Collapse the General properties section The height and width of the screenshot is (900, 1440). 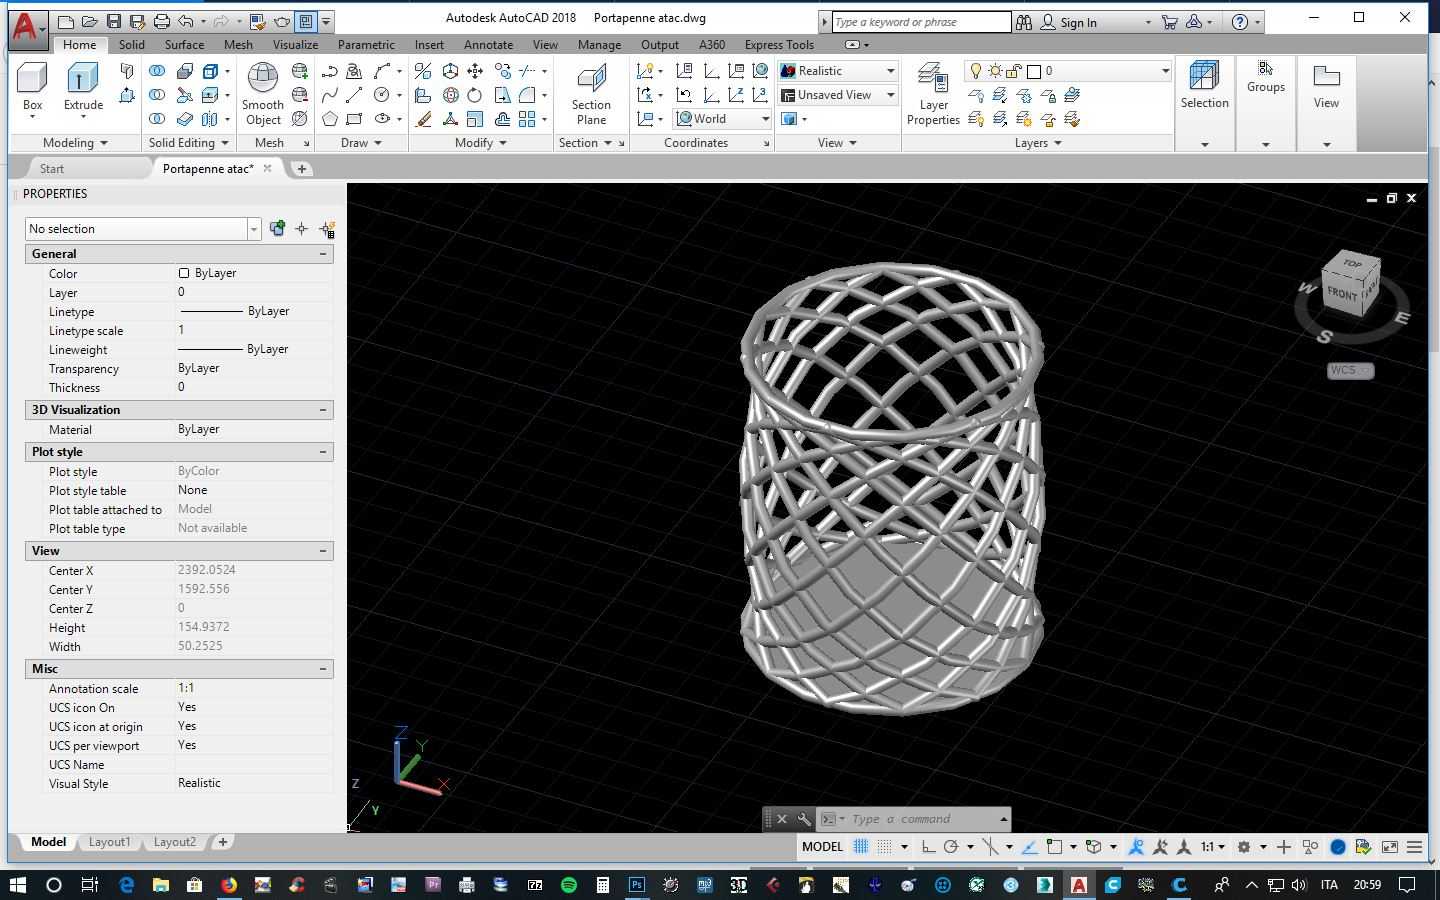pos(323,254)
